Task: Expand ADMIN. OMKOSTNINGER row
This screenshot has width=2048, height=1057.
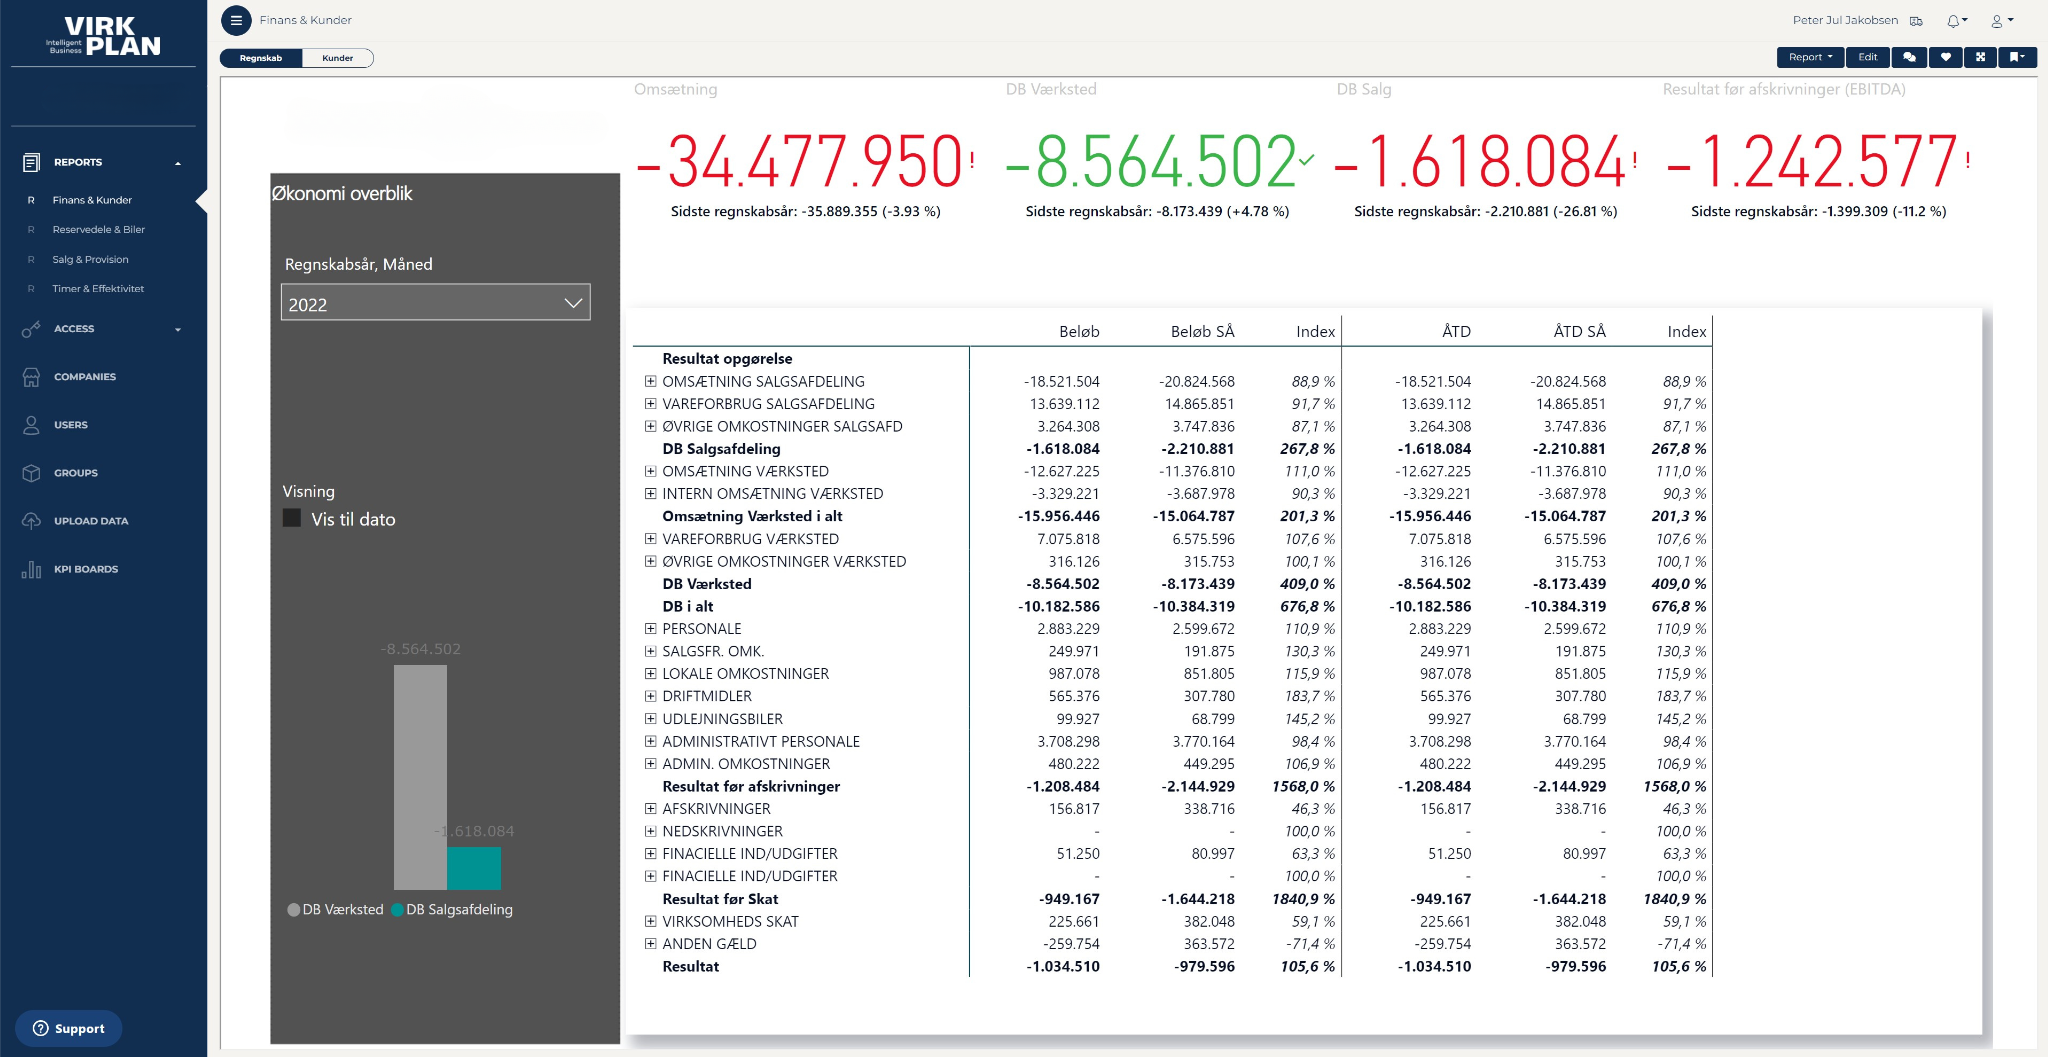Action: [x=650, y=764]
